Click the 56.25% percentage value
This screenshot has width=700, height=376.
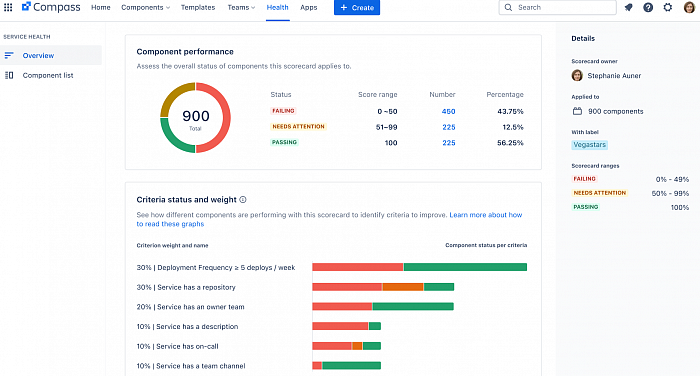pos(510,143)
